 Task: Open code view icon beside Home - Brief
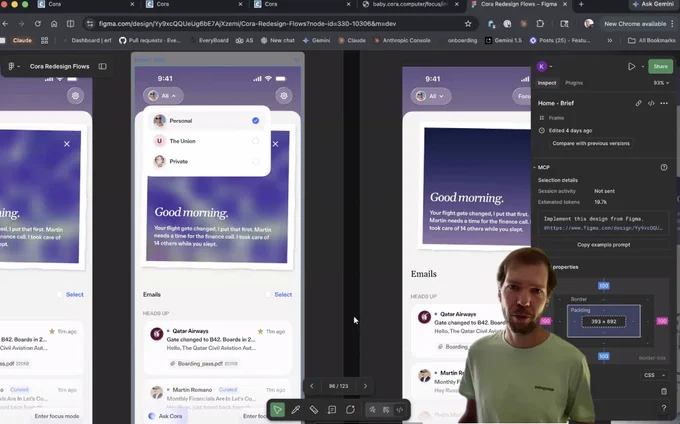click(x=651, y=103)
